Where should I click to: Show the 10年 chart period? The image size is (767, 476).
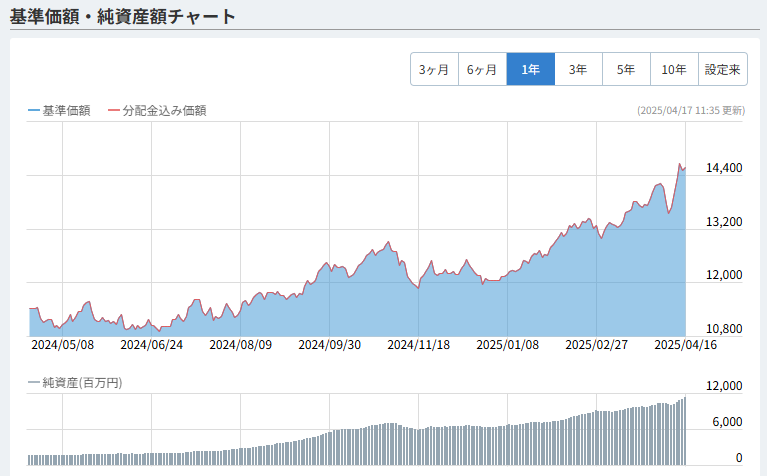tap(674, 69)
